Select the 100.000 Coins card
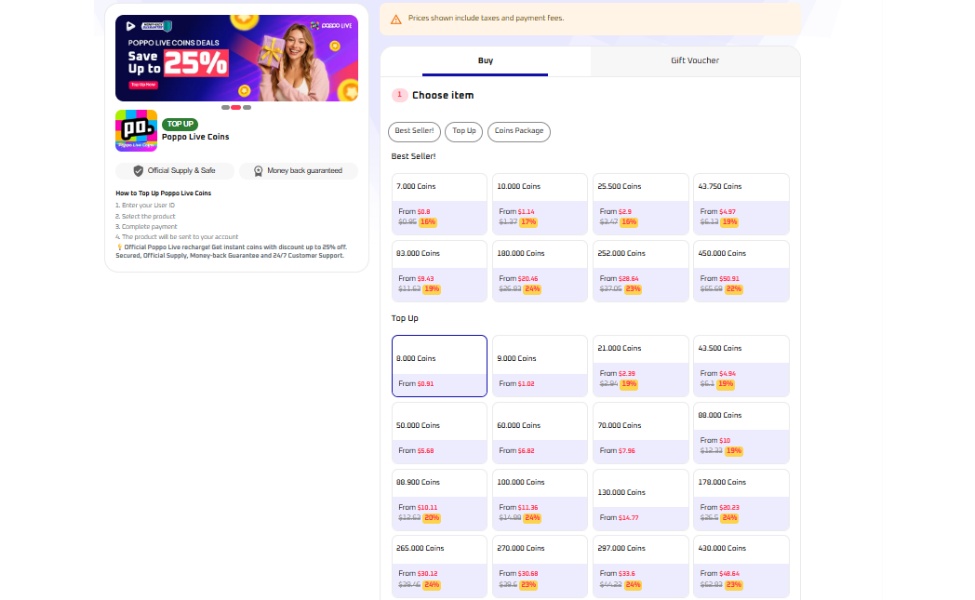Viewport: 975px width, 600px height. (540, 500)
